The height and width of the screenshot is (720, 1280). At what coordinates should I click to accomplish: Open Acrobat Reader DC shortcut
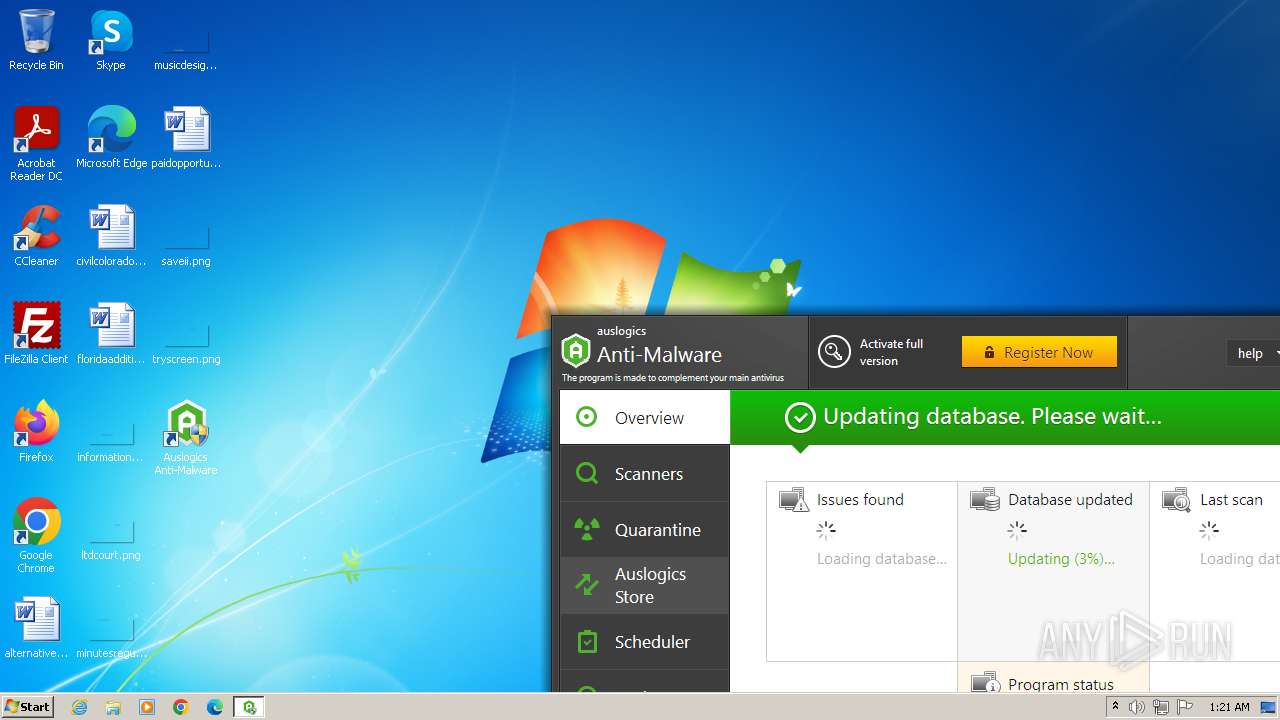tap(36, 144)
